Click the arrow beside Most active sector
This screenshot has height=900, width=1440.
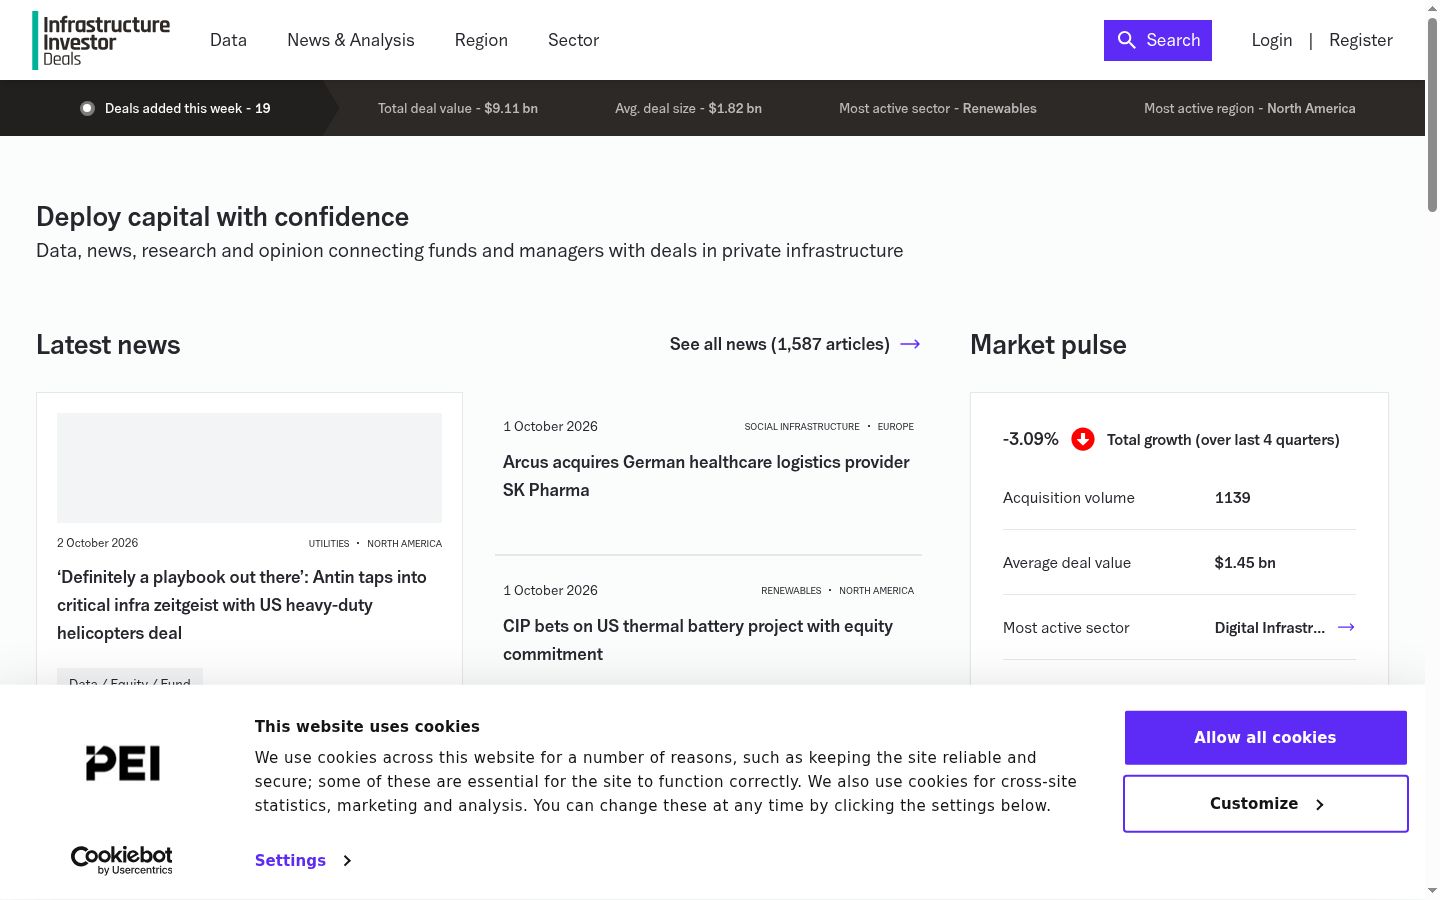[1346, 627]
